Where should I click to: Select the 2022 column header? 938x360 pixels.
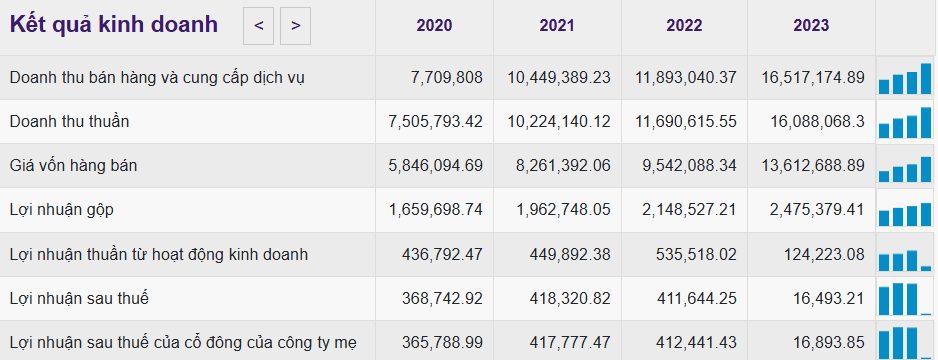684,25
